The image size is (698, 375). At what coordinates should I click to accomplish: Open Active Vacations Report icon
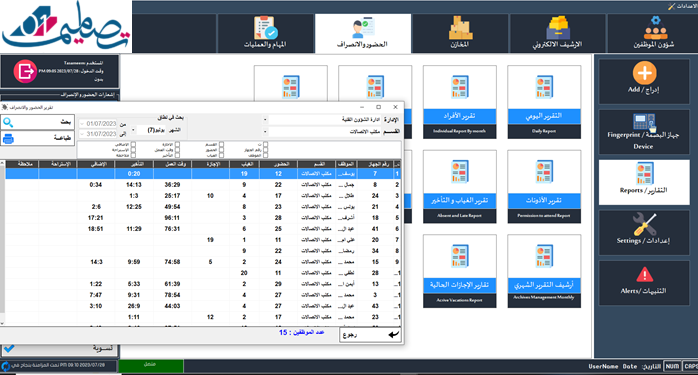pos(459,256)
